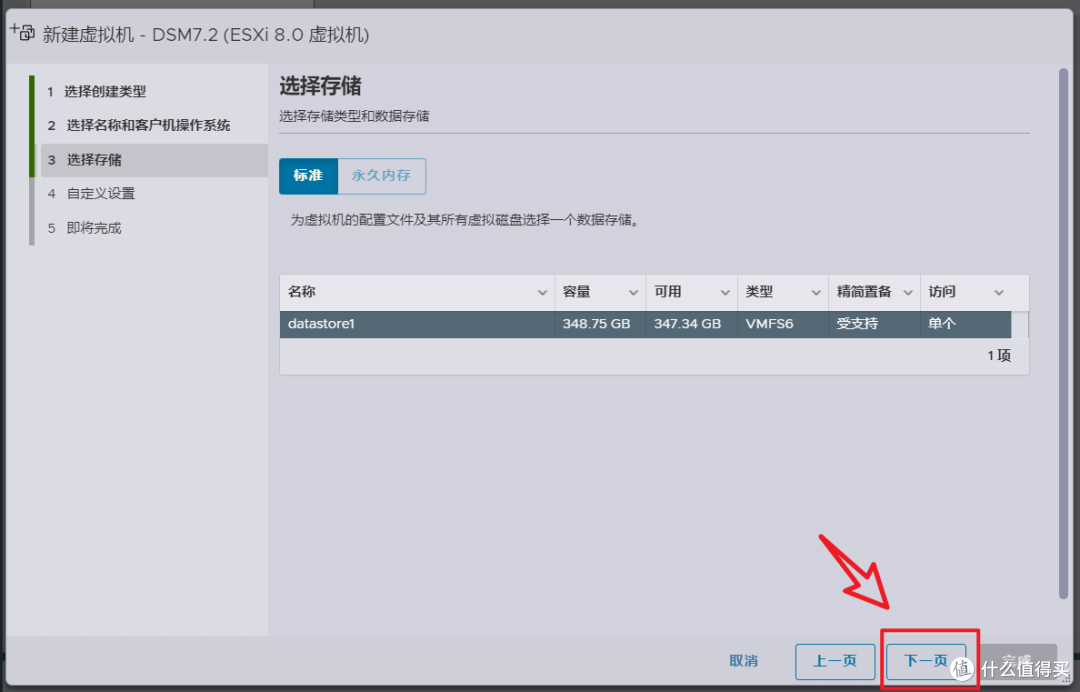Open the 类型 column dropdown arrow
Image resolution: width=1080 pixels, height=692 pixels.
(x=816, y=293)
